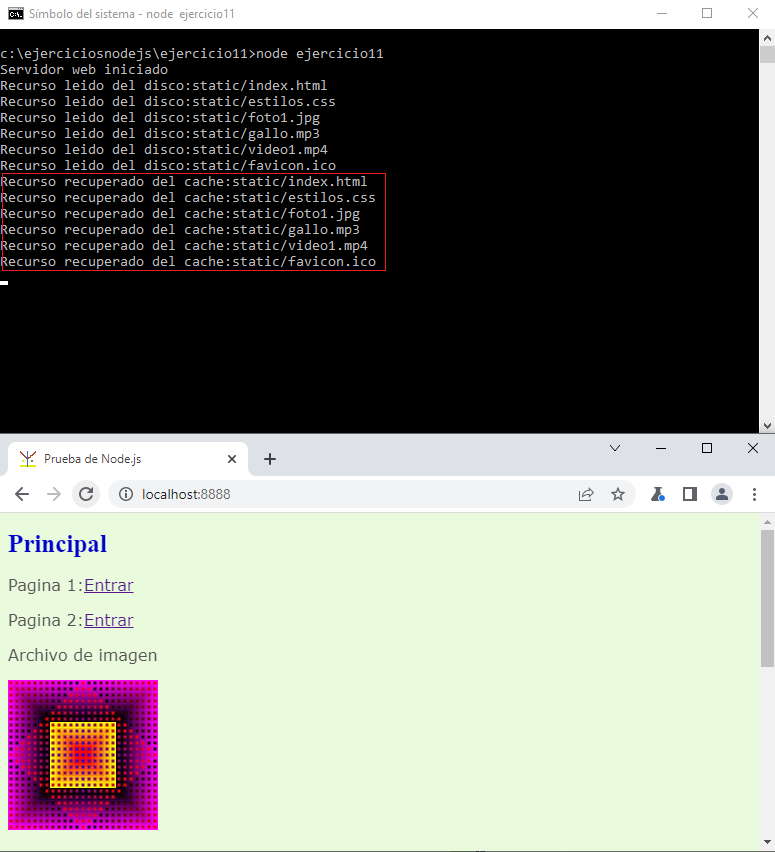
Task: Maximize the command prompt window
Action: pos(707,14)
